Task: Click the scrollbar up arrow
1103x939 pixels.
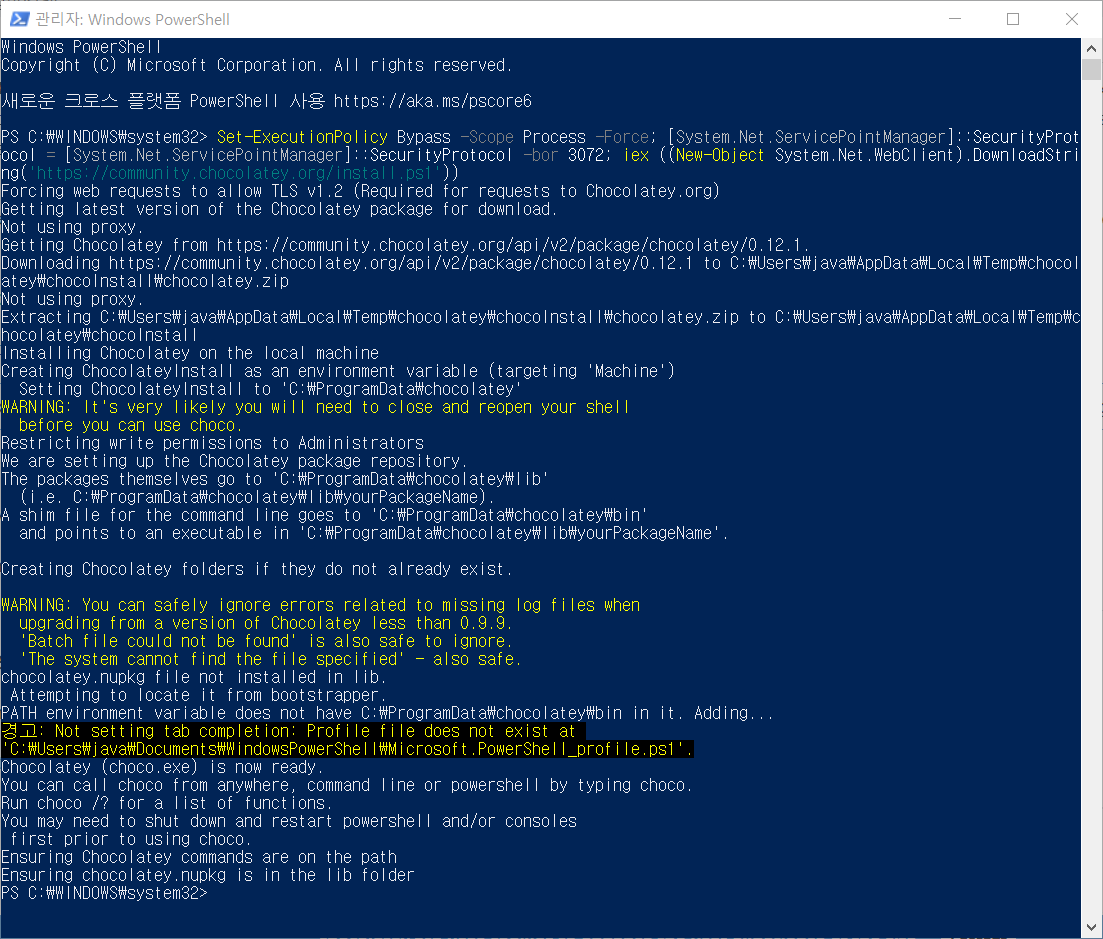Action: click(x=1091, y=49)
